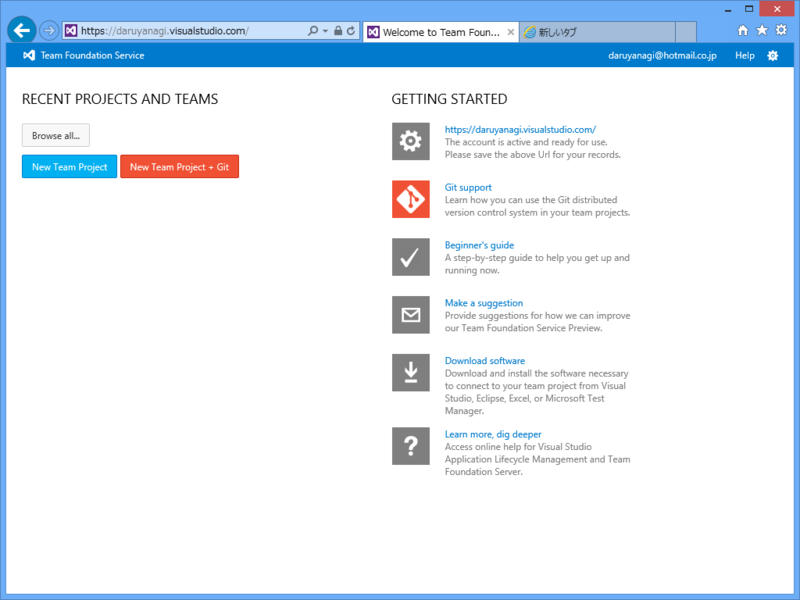The image size is (800, 600).
Task: Expand the address bar dropdown arrow
Action: click(326, 31)
